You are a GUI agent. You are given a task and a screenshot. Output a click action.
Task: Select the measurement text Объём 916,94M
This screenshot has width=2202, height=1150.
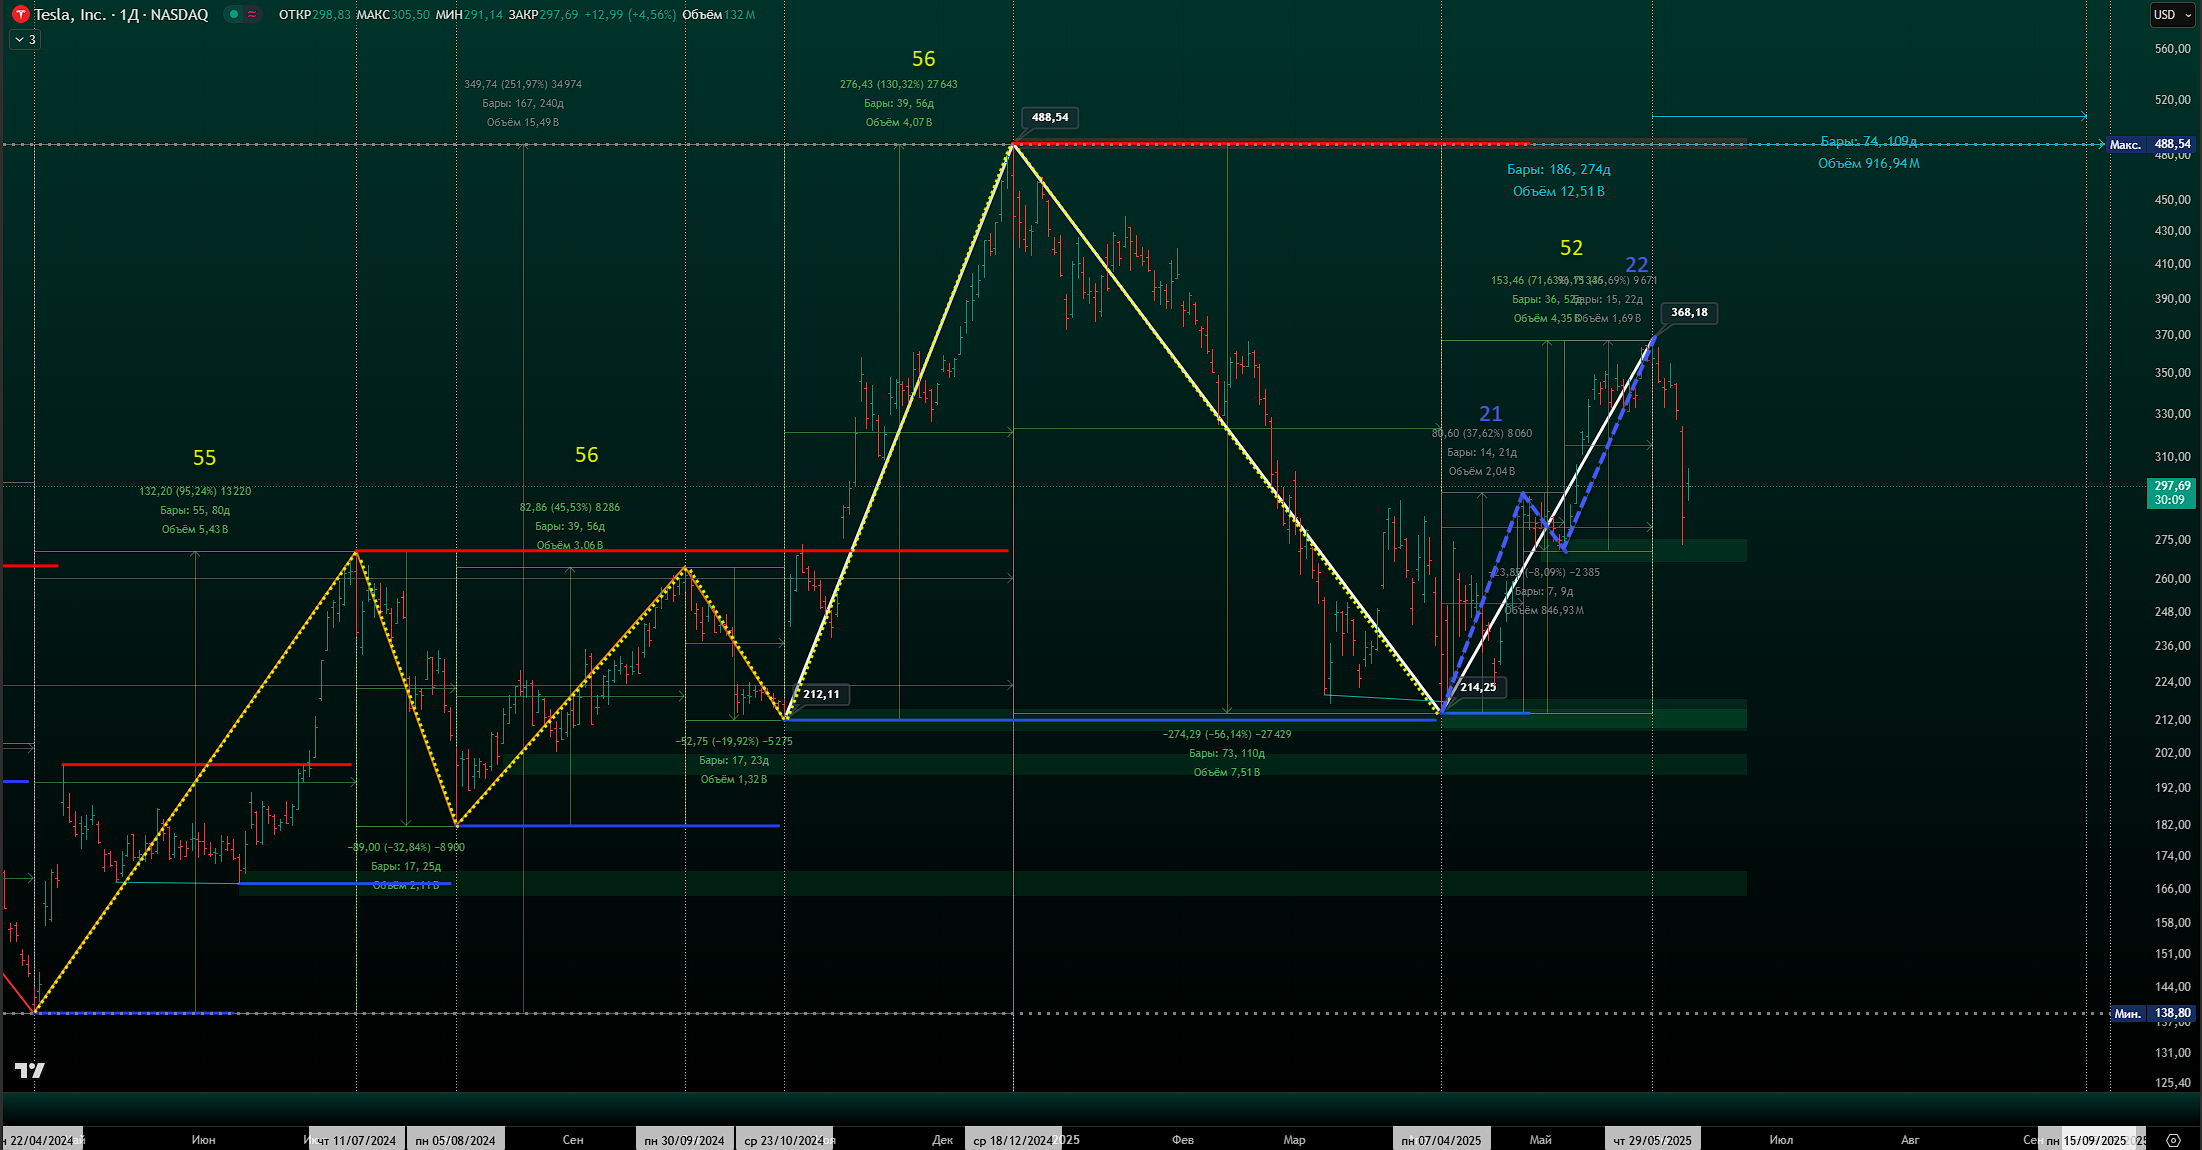point(1869,164)
